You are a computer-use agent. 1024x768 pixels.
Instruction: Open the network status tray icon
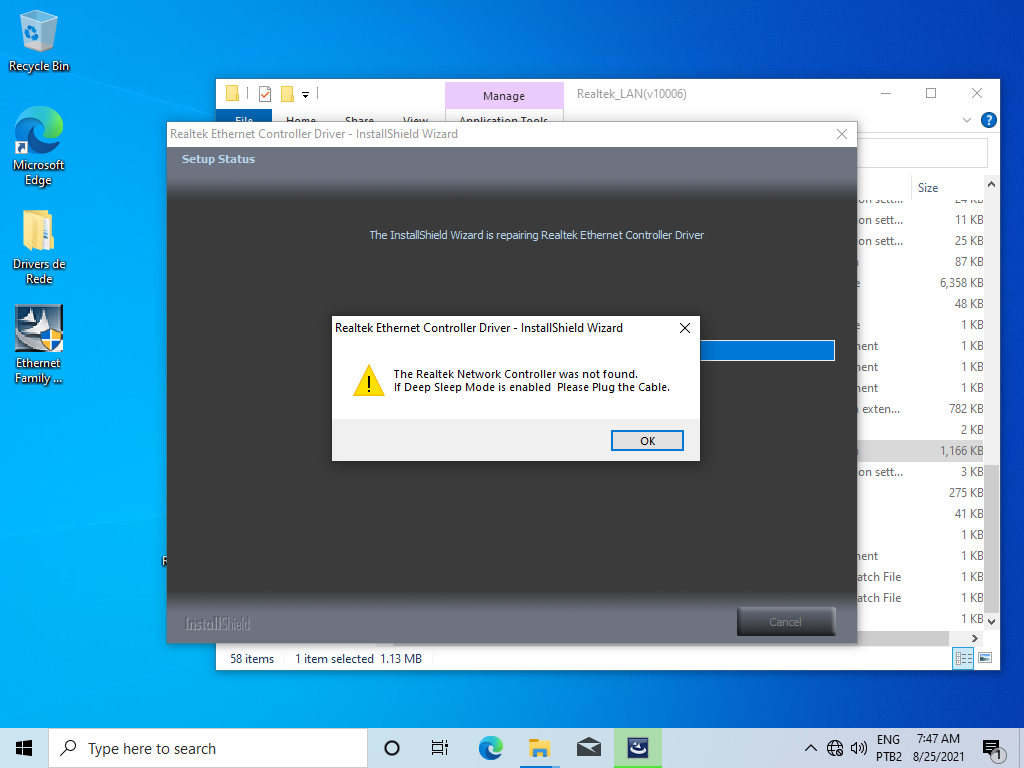[835, 748]
